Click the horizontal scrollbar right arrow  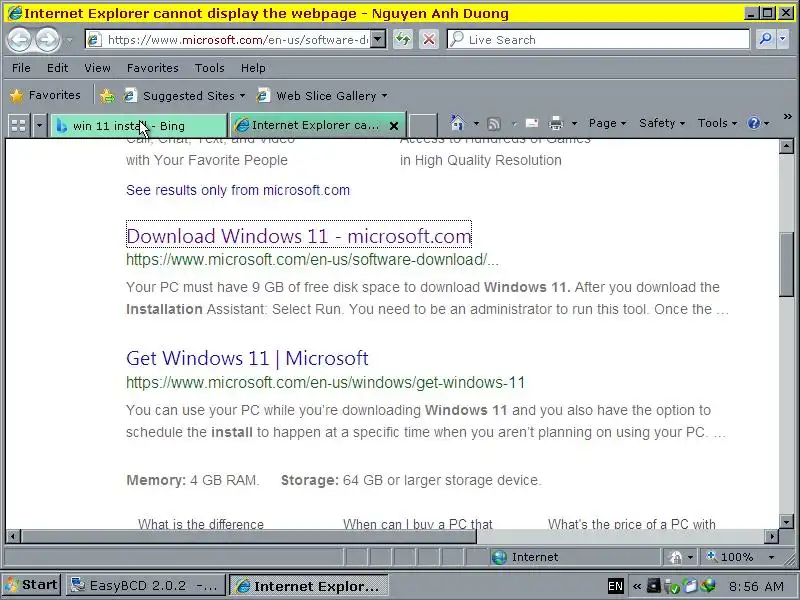(772, 536)
